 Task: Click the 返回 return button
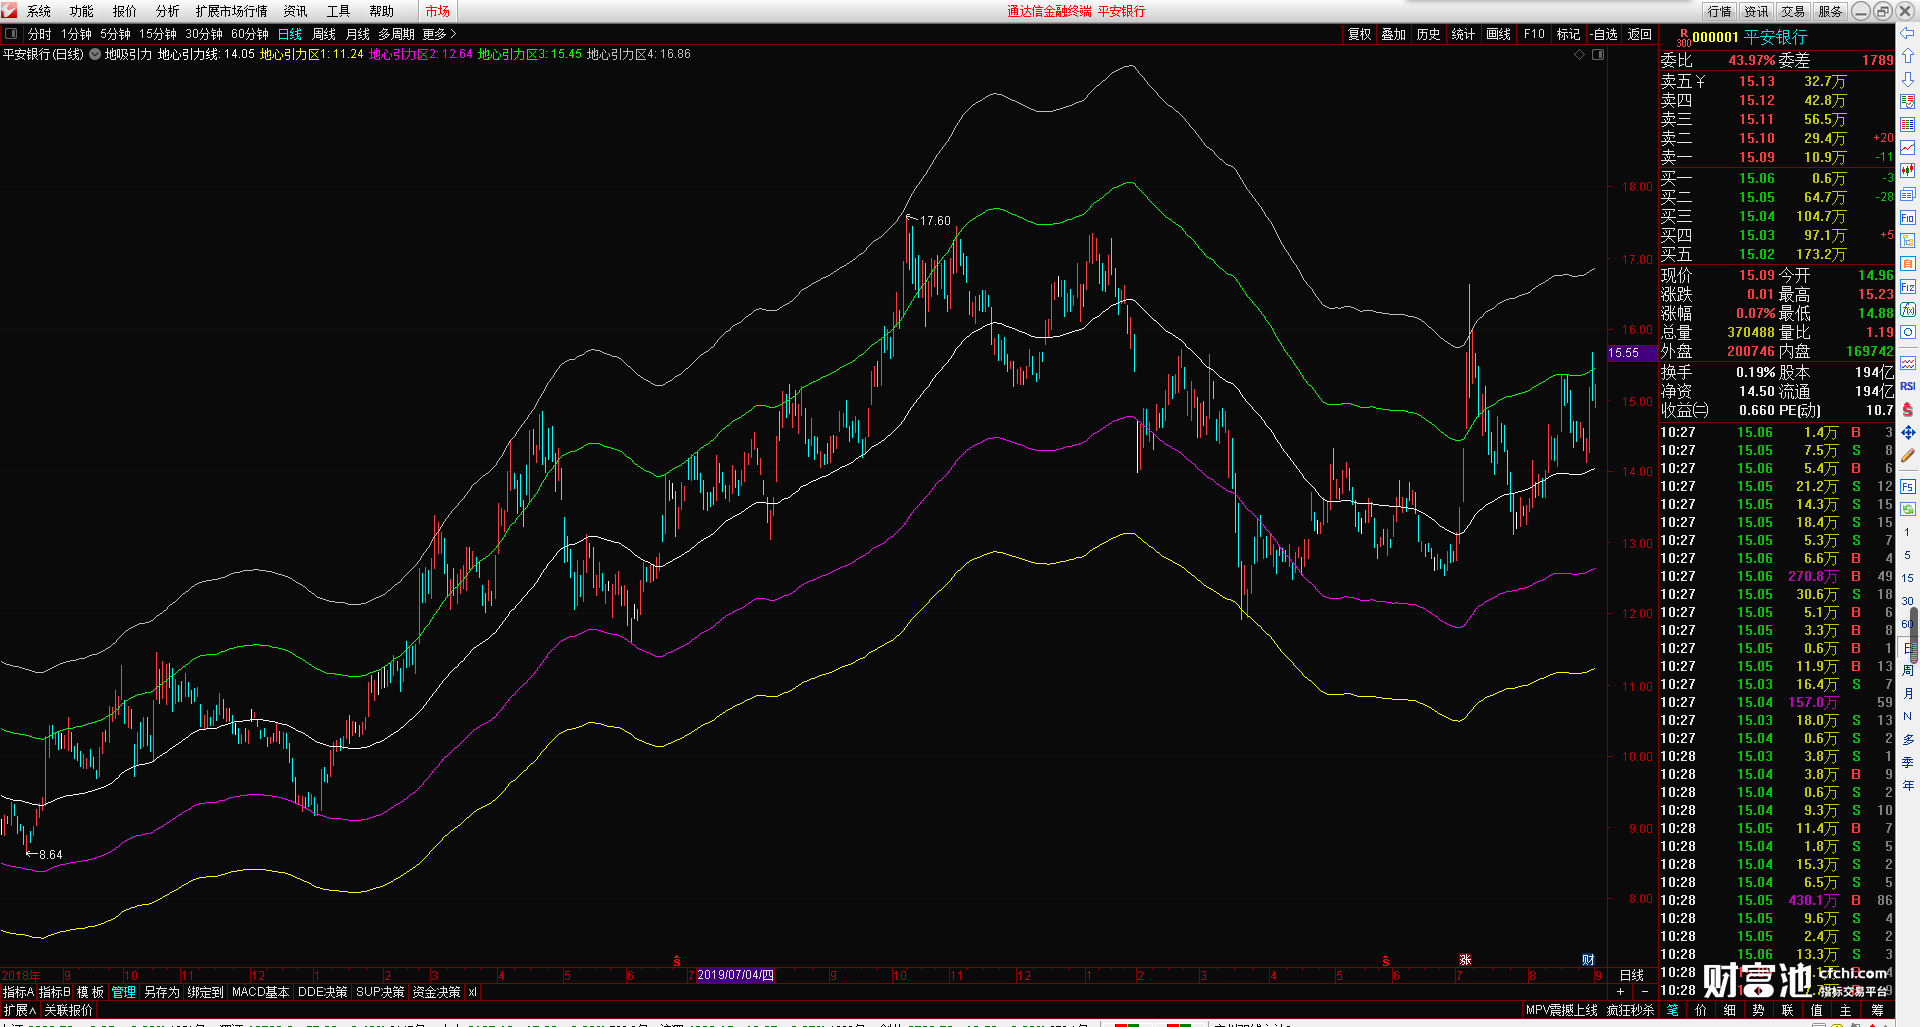point(1640,34)
